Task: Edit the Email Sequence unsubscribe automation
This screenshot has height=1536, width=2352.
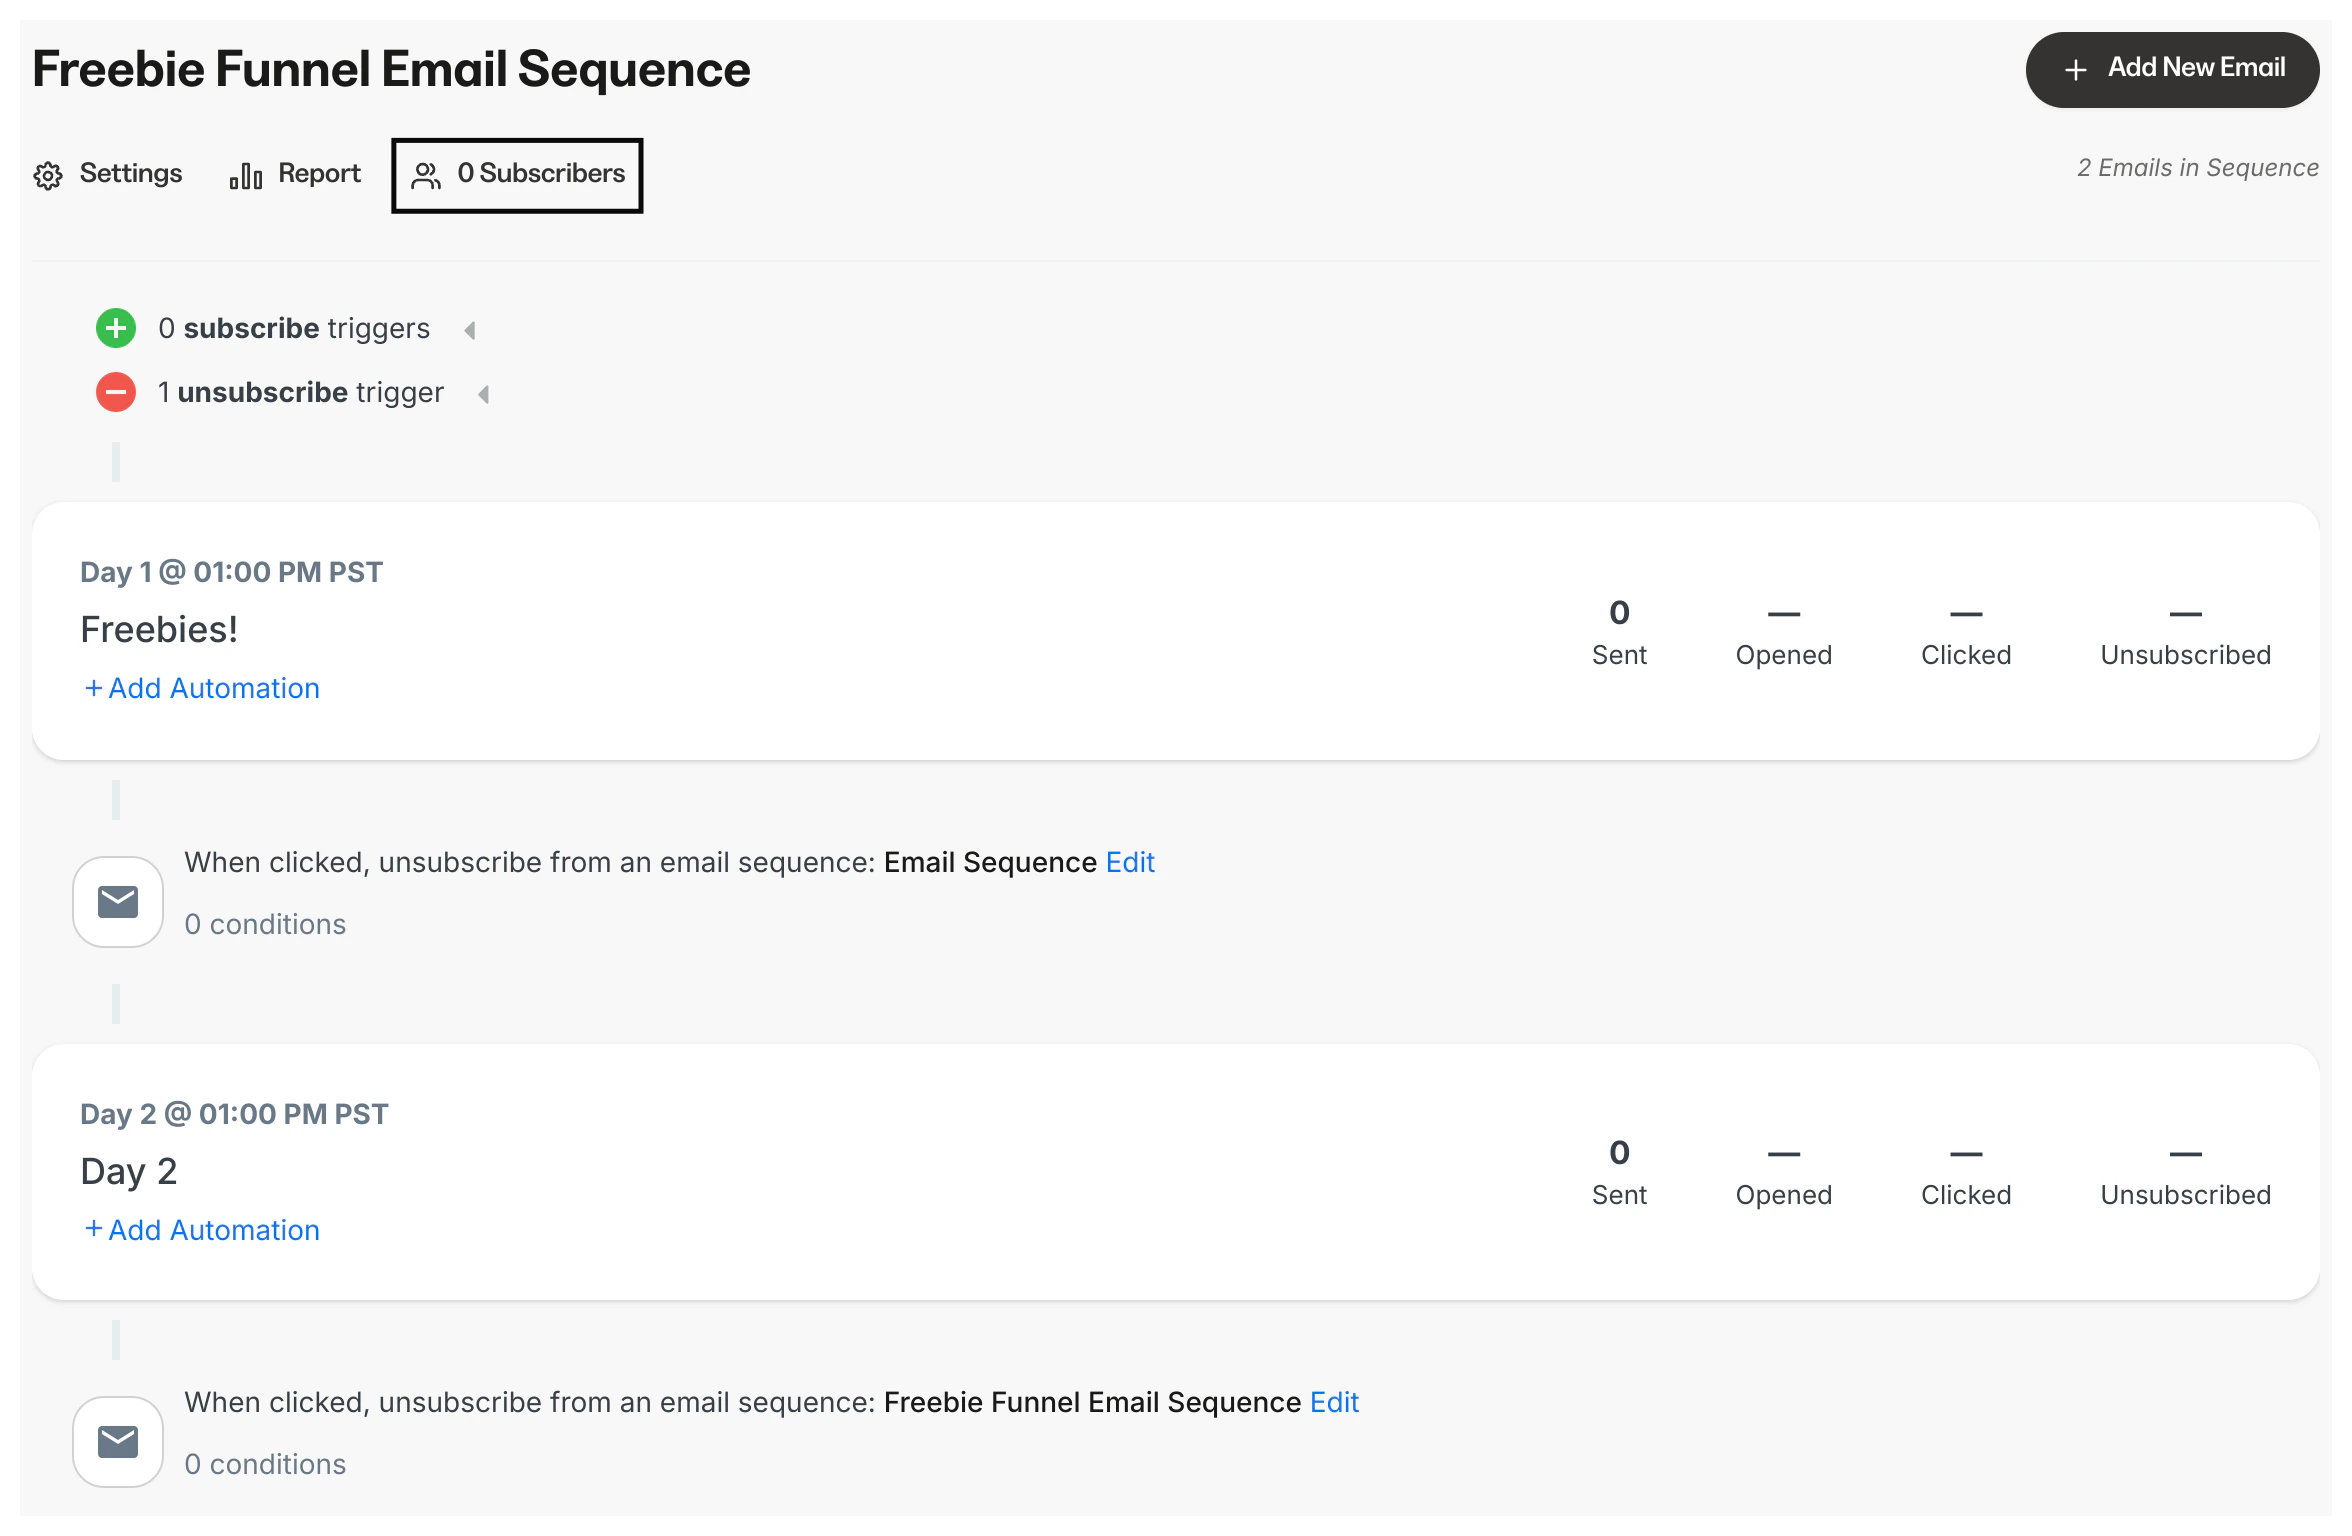Action: click(1130, 862)
